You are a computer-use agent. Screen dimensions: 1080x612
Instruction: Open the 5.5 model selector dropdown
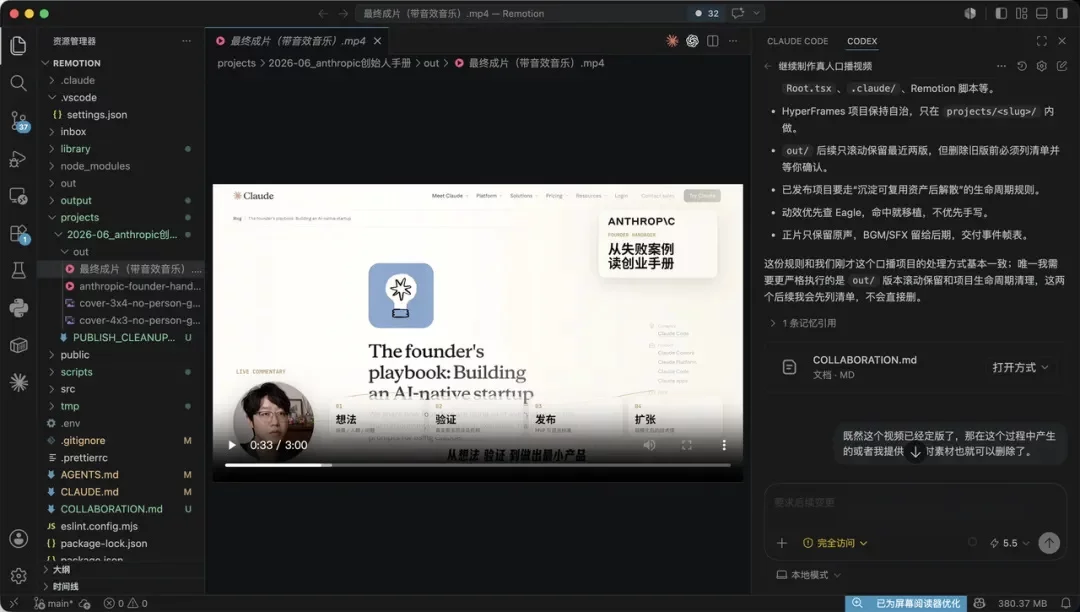pyautogui.click(x=1010, y=543)
